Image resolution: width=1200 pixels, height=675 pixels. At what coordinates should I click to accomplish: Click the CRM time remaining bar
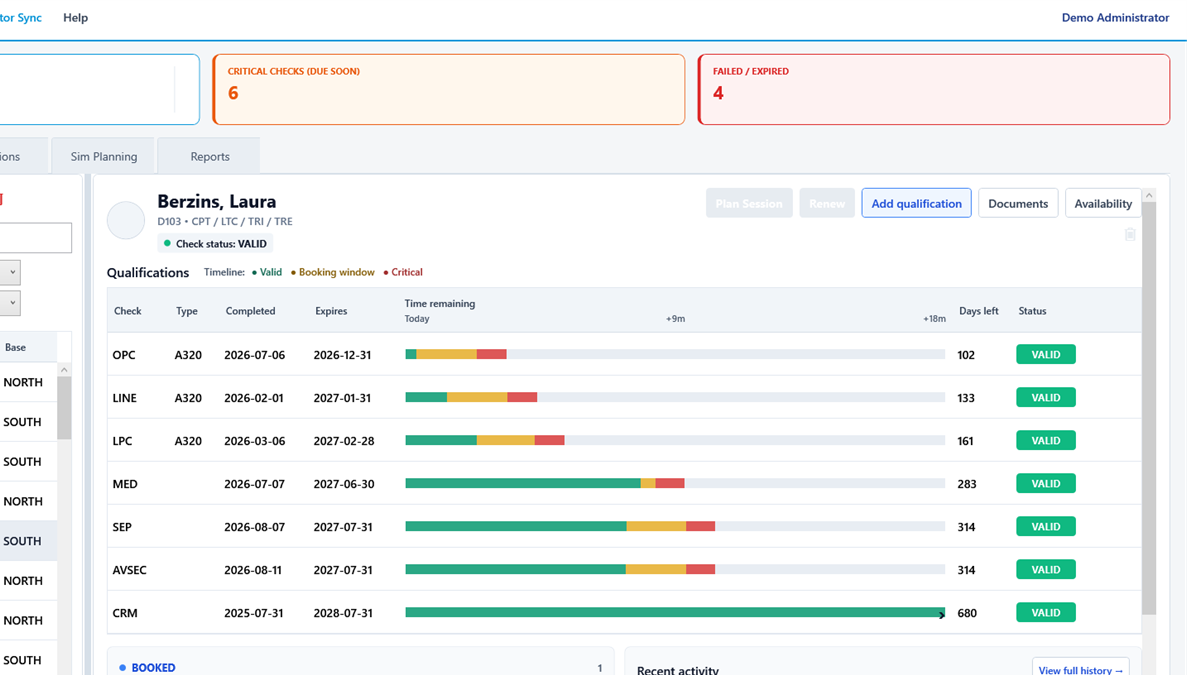coord(675,612)
